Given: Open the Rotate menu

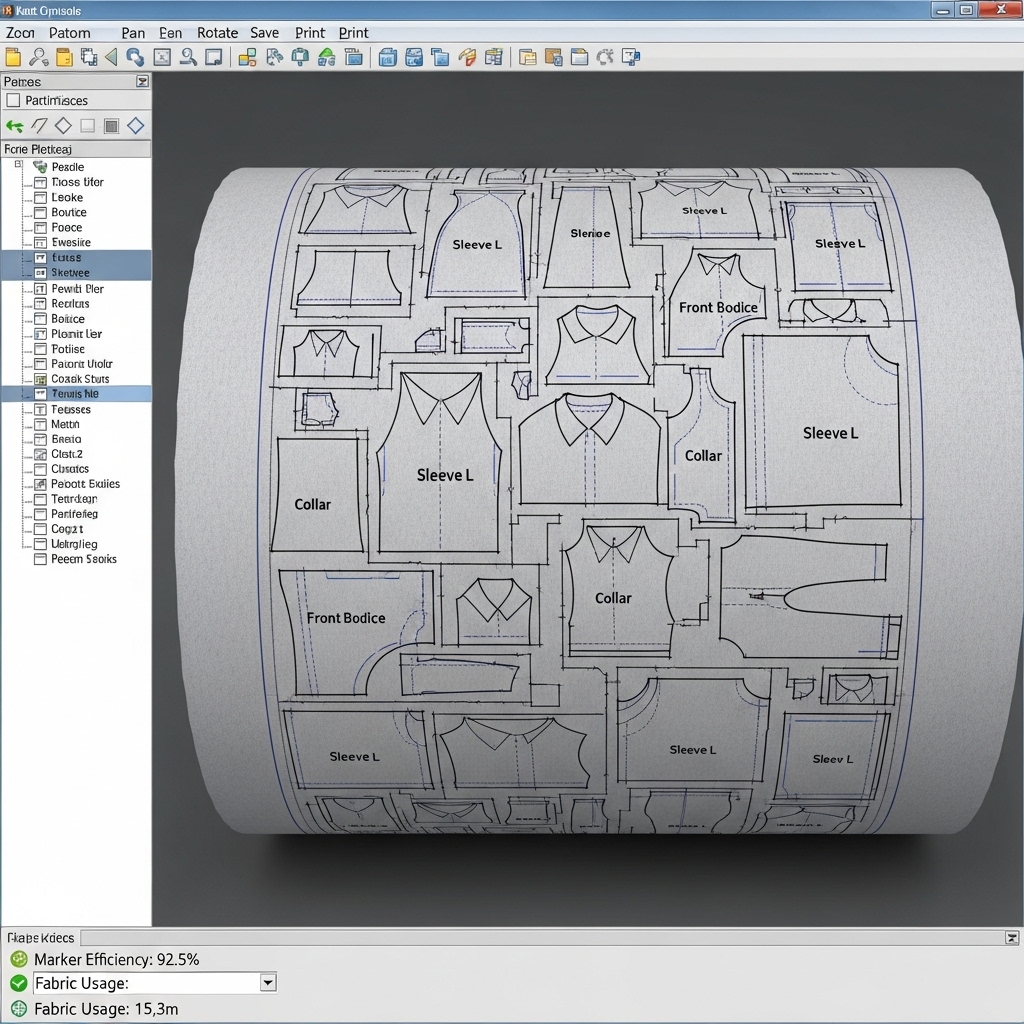Looking at the screenshot, I should [x=217, y=33].
